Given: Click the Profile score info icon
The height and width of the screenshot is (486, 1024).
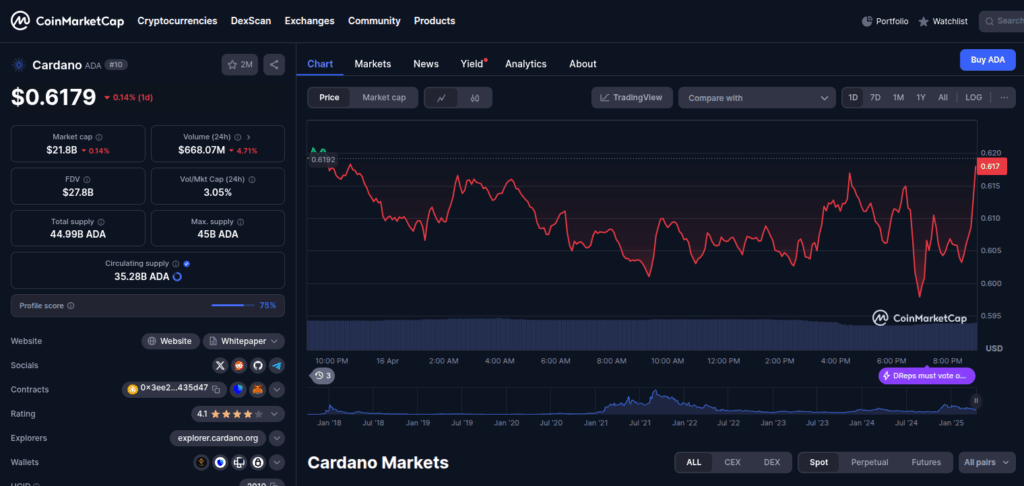Looking at the screenshot, I should (x=71, y=306).
